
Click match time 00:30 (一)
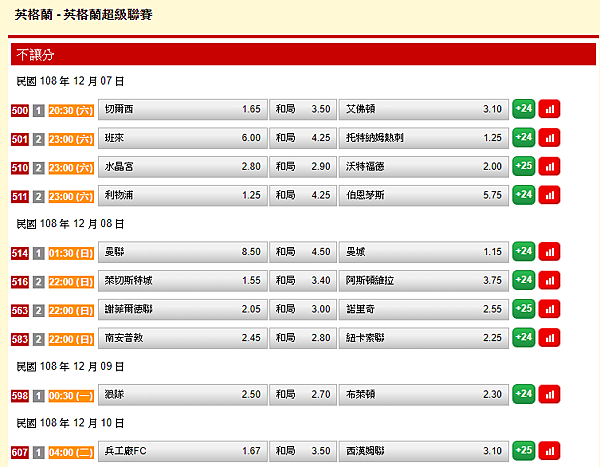coord(71,396)
